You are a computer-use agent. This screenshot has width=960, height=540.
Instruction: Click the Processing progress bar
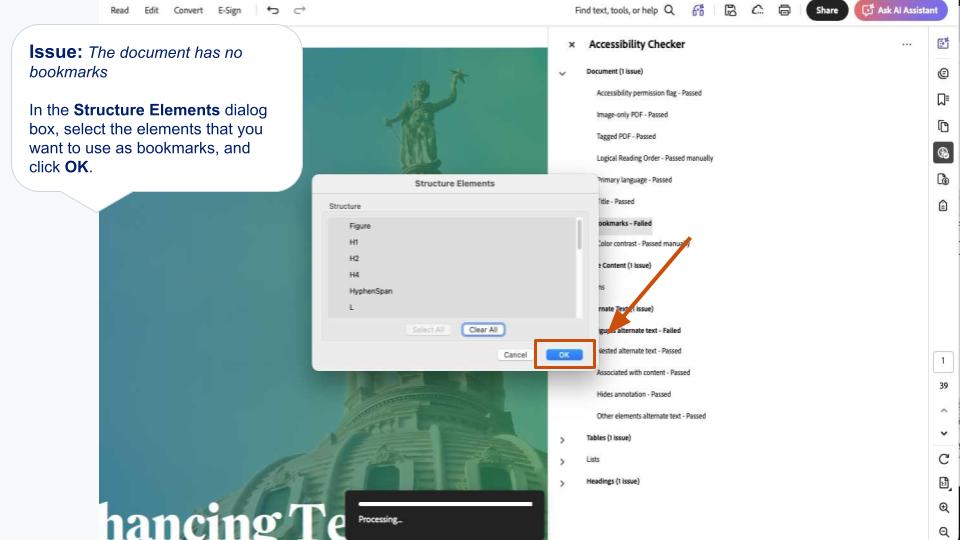click(x=445, y=504)
